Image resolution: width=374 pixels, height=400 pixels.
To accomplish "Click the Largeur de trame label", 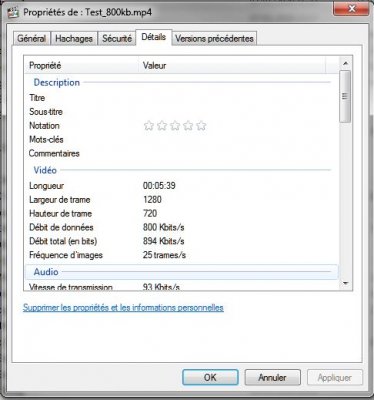I will click(60, 200).
